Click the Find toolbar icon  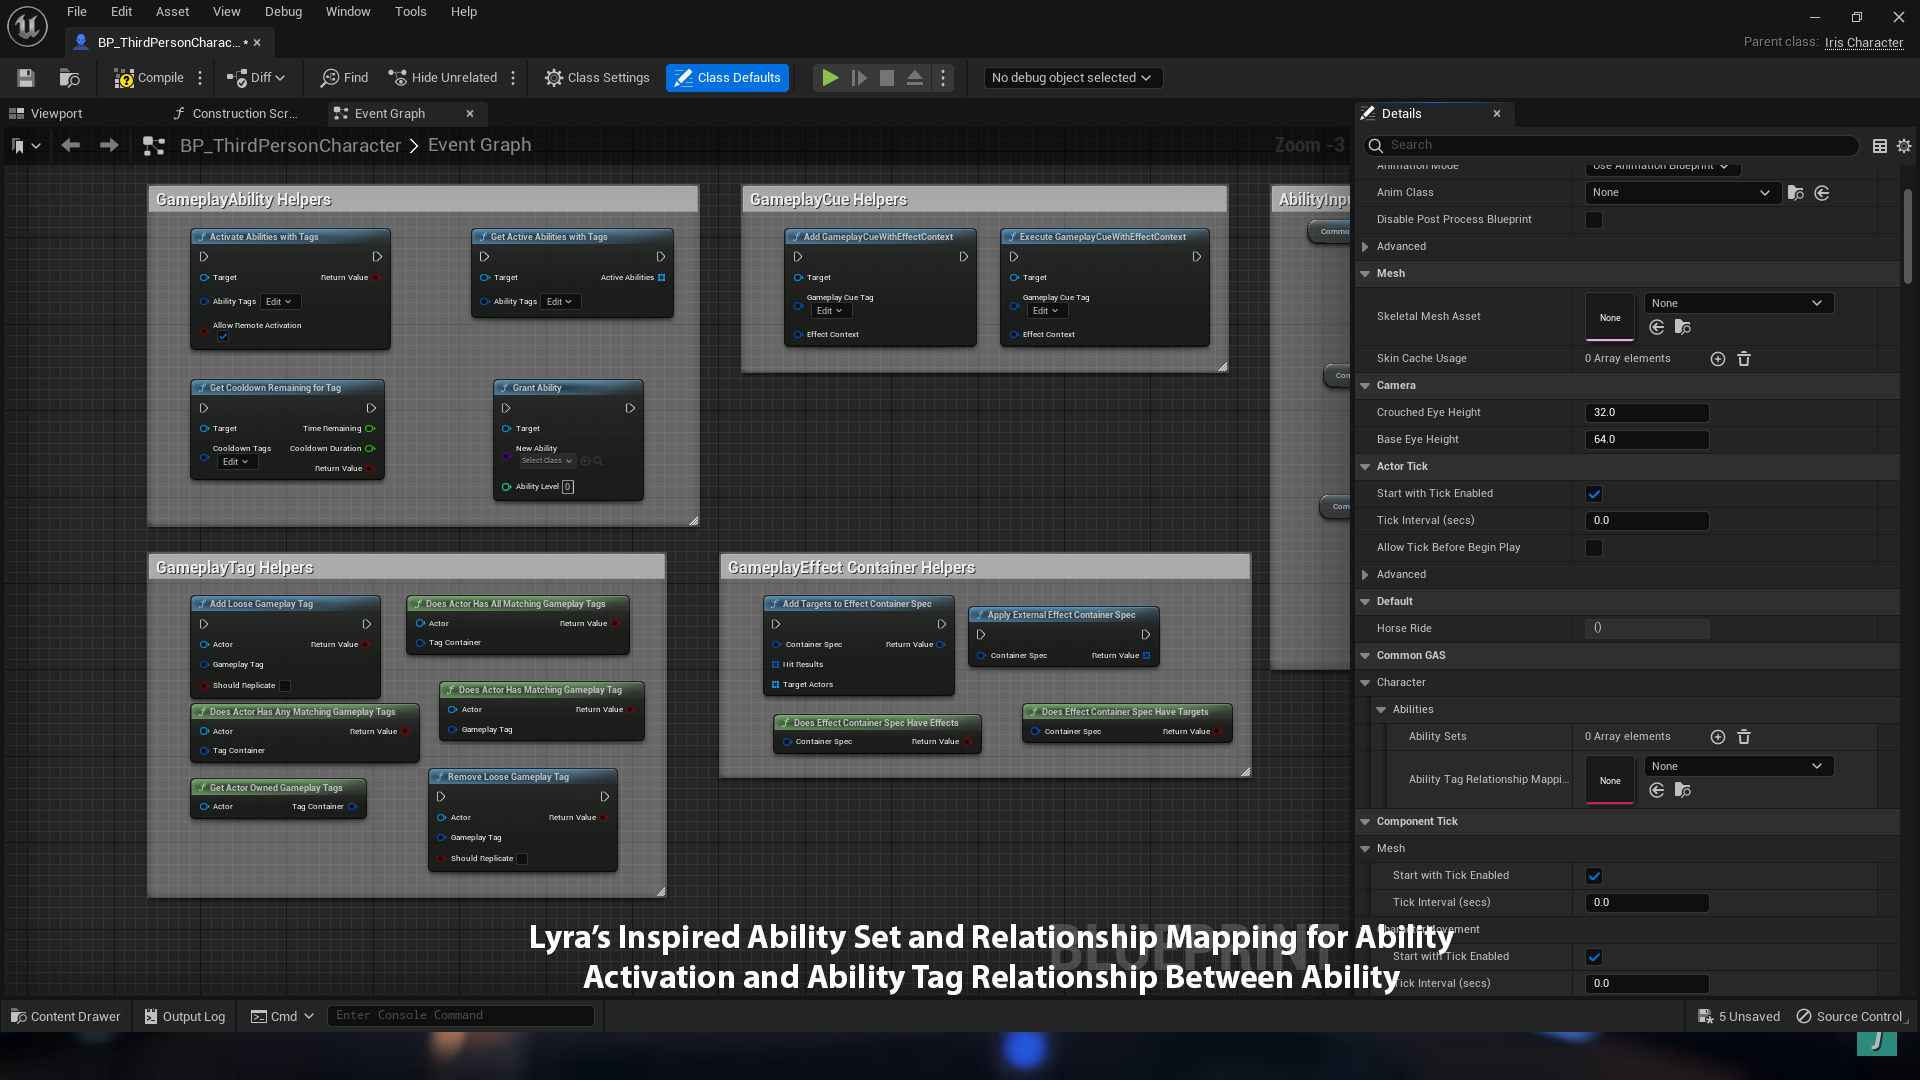pyautogui.click(x=344, y=78)
